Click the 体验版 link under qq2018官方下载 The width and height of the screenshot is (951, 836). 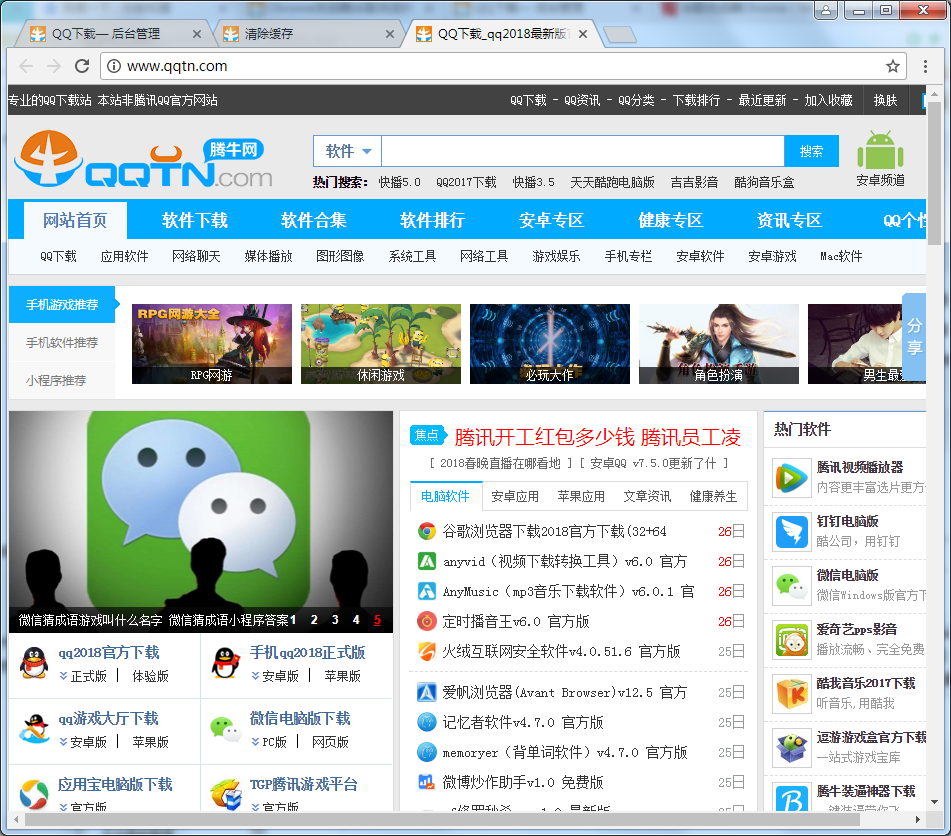[x=150, y=676]
